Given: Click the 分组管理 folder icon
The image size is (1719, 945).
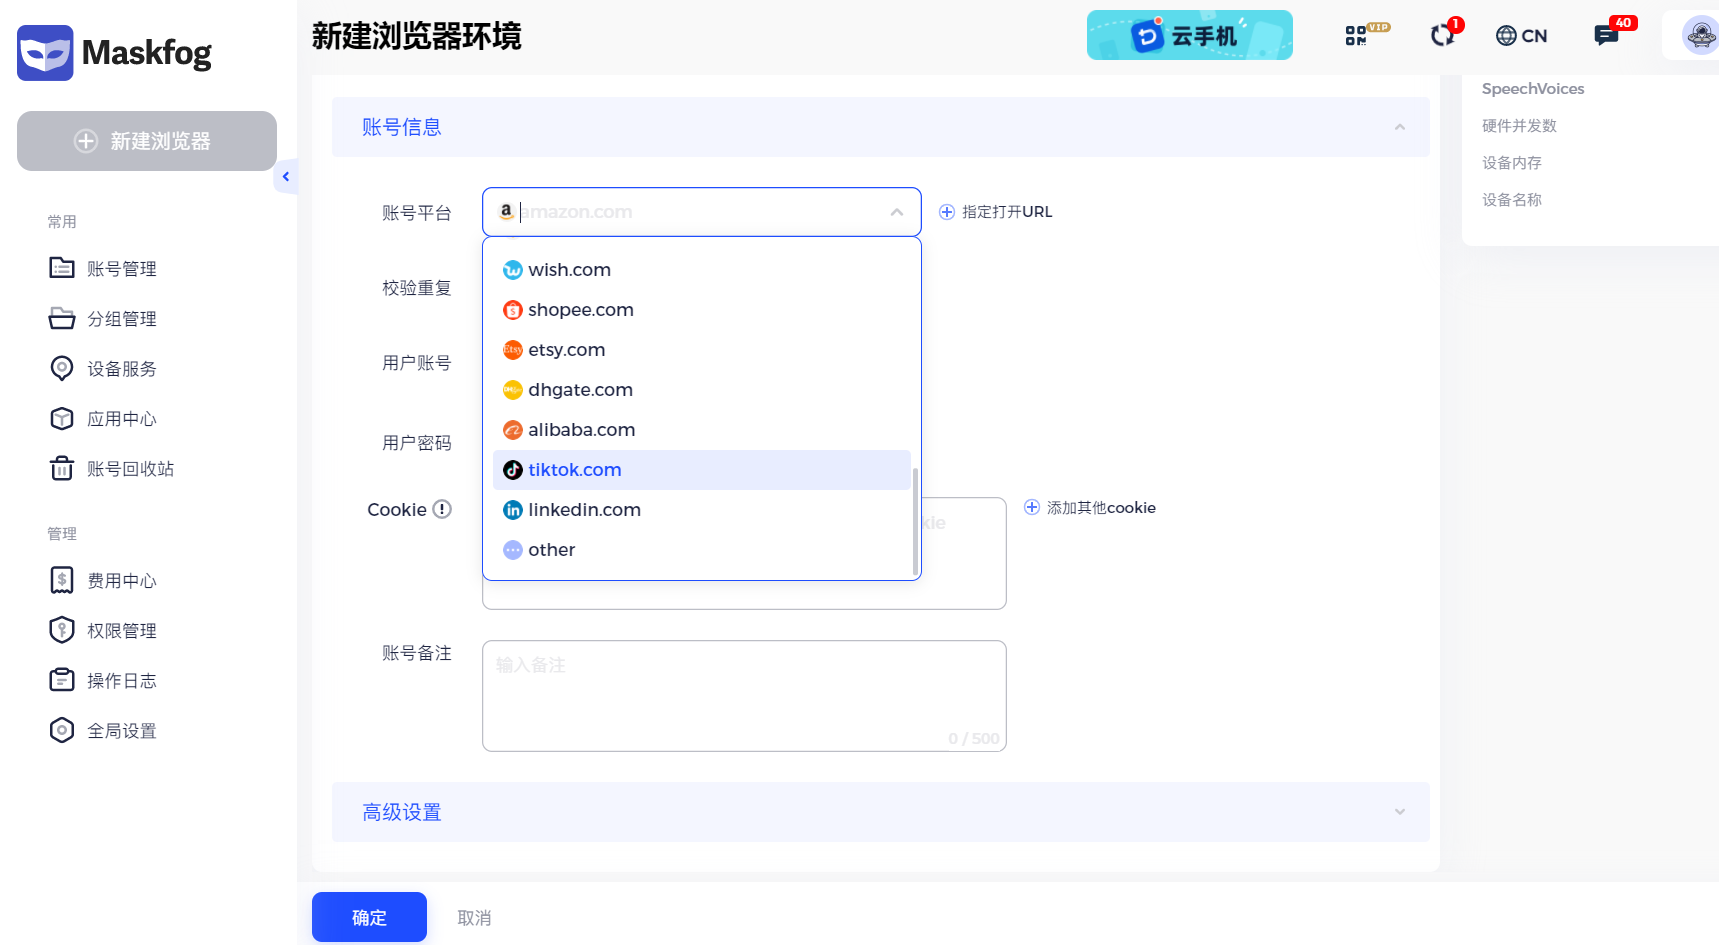Looking at the screenshot, I should [x=62, y=318].
